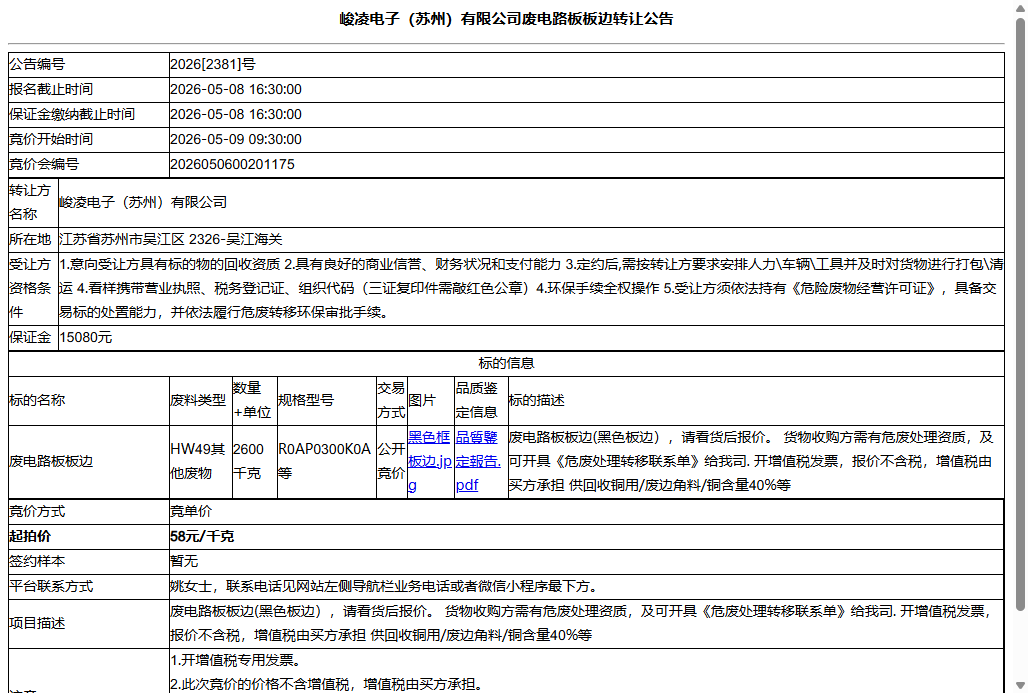
Task: Click the 标的描述 column header
Action: click(537, 401)
